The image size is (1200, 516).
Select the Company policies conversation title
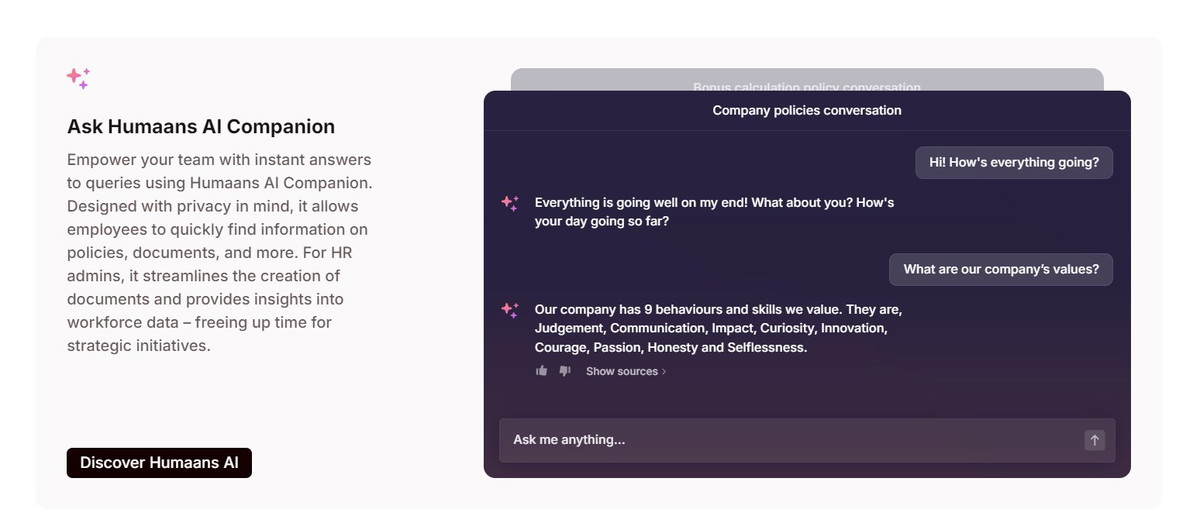[806, 111]
